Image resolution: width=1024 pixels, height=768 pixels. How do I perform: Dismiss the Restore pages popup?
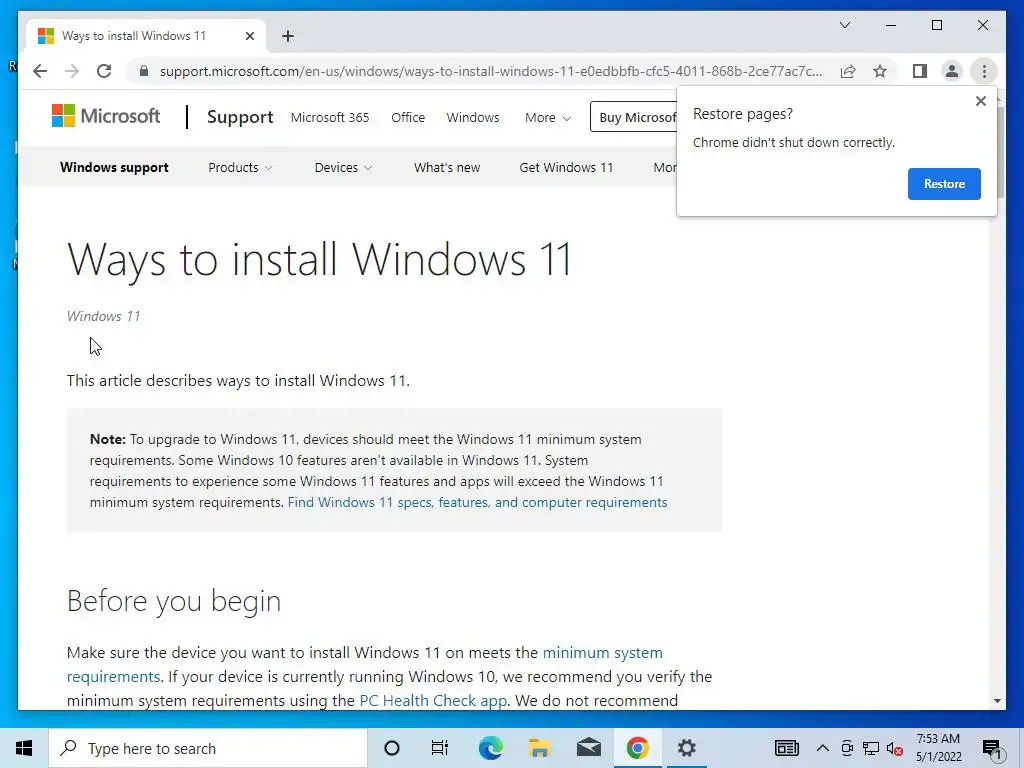click(980, 101)
